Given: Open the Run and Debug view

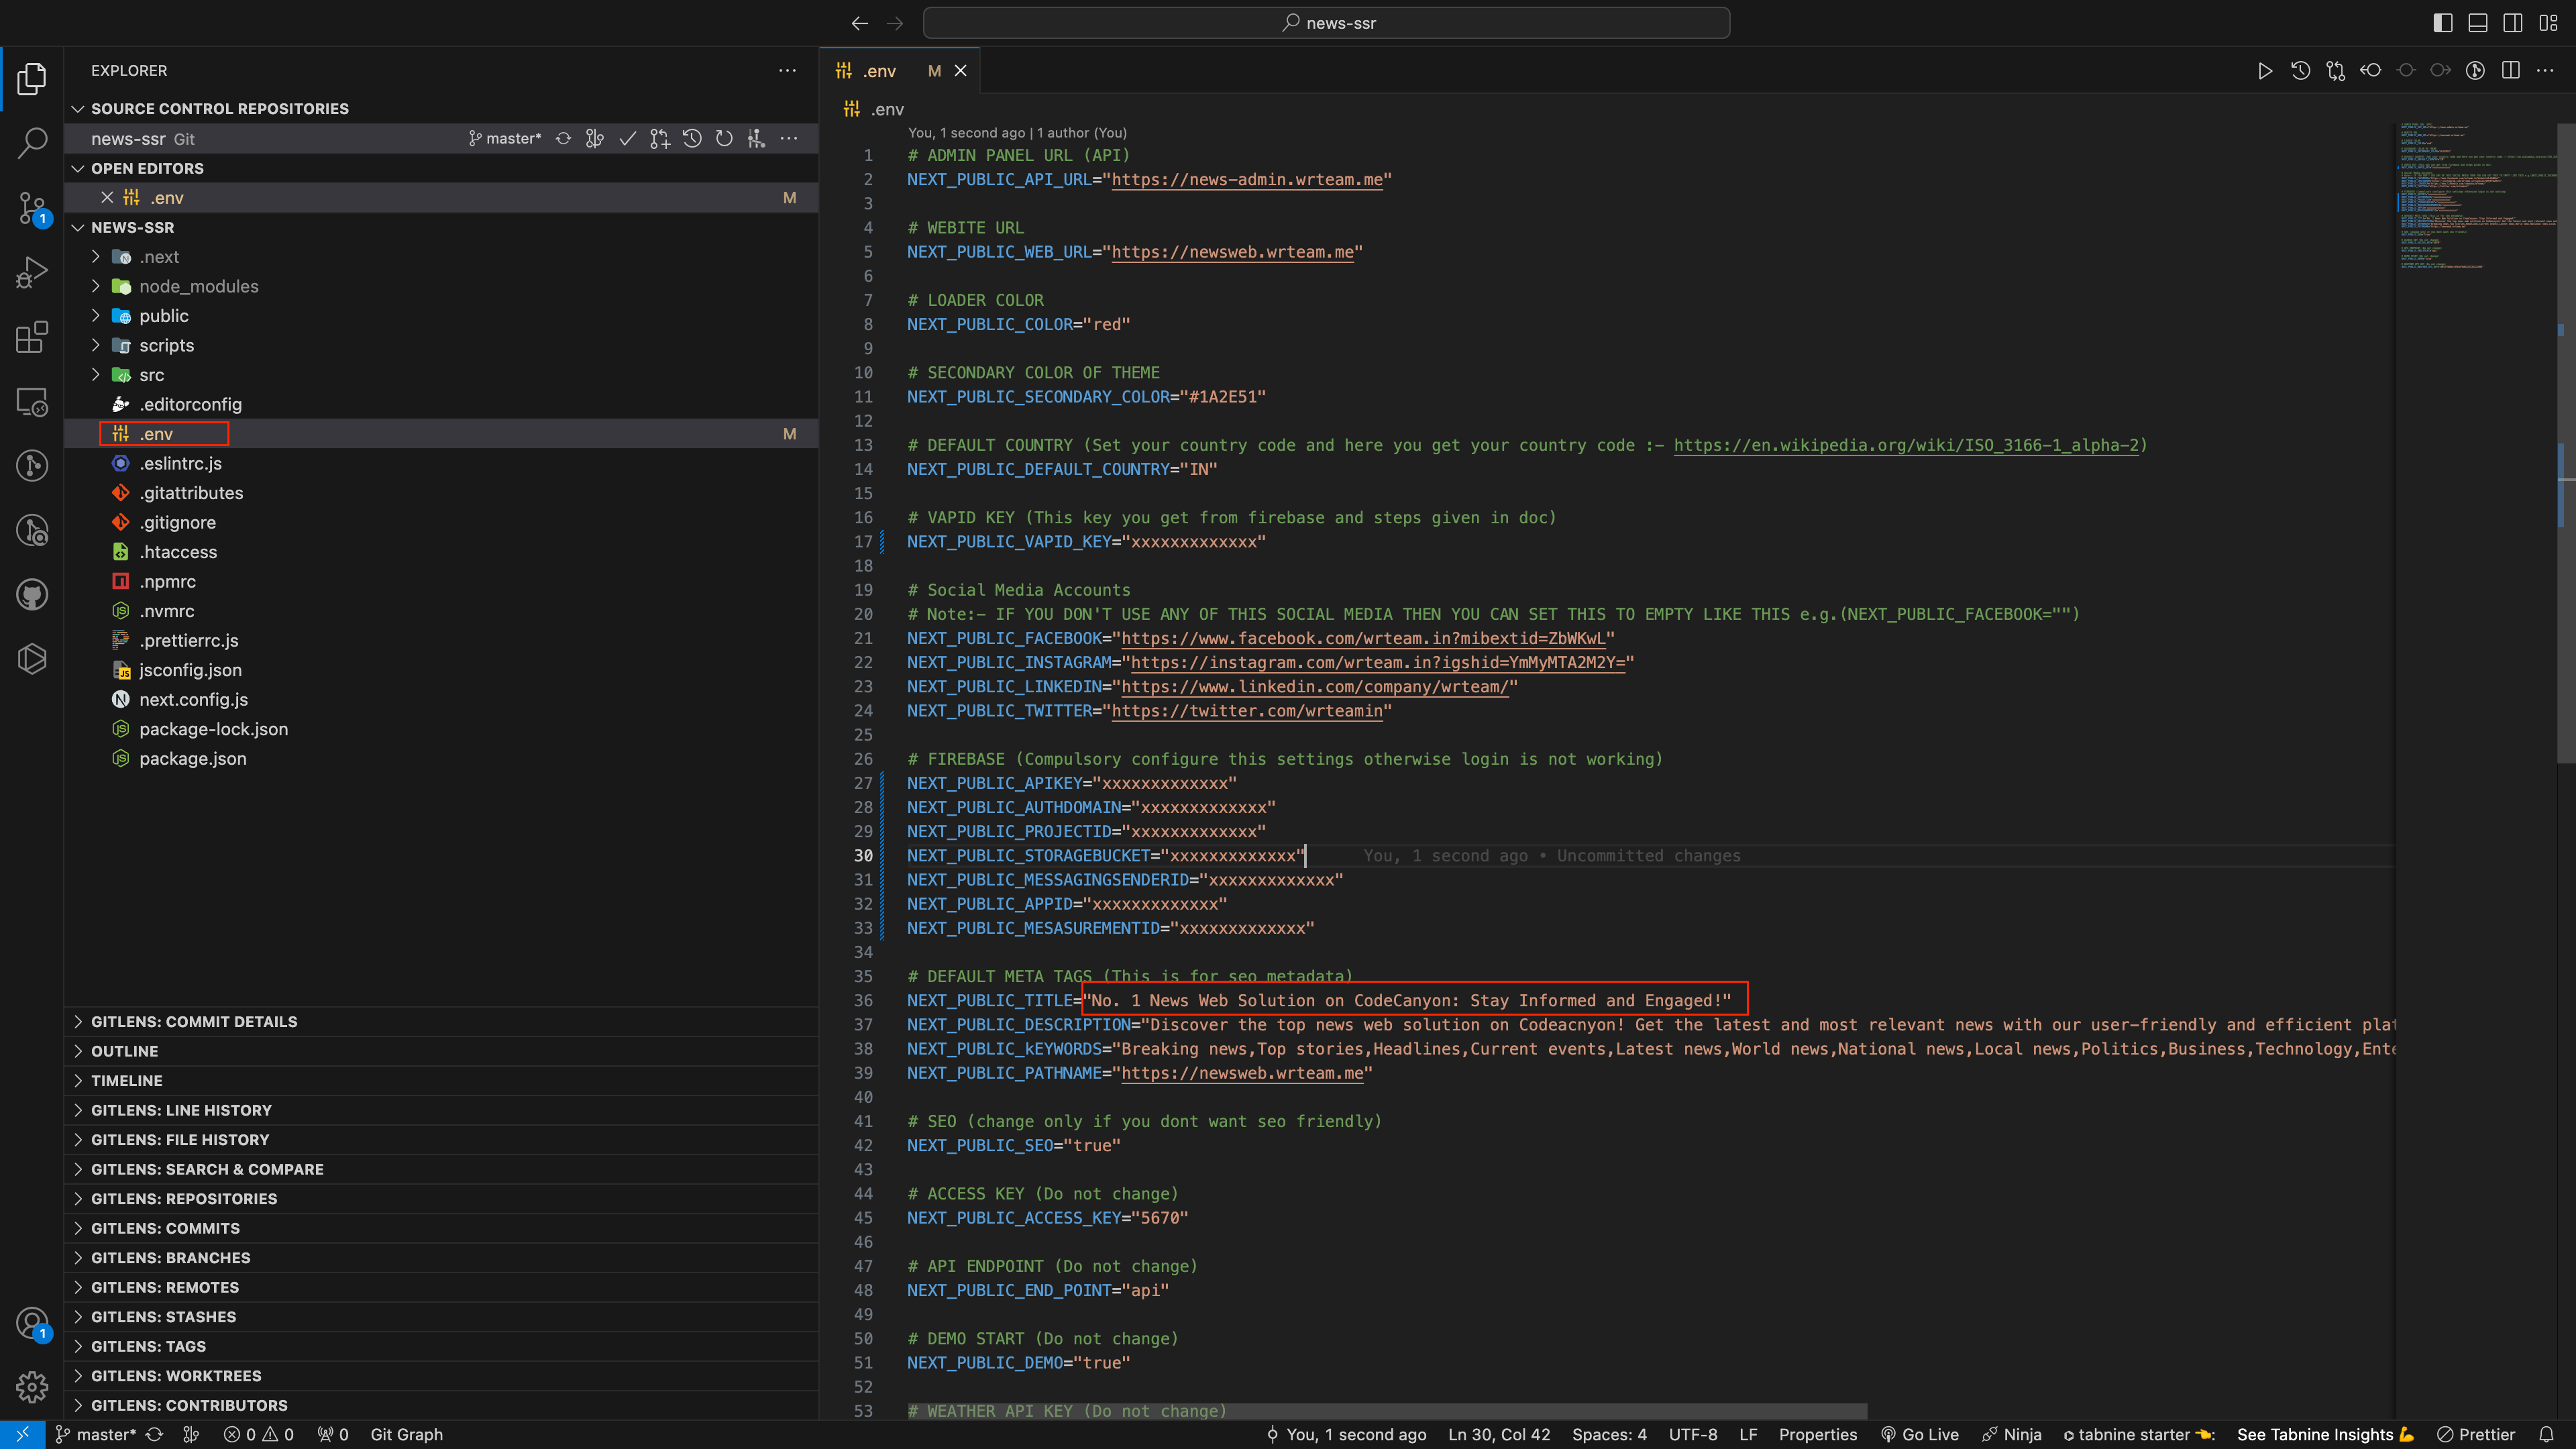Looking at the screenshot, I should tap(32, 272).
